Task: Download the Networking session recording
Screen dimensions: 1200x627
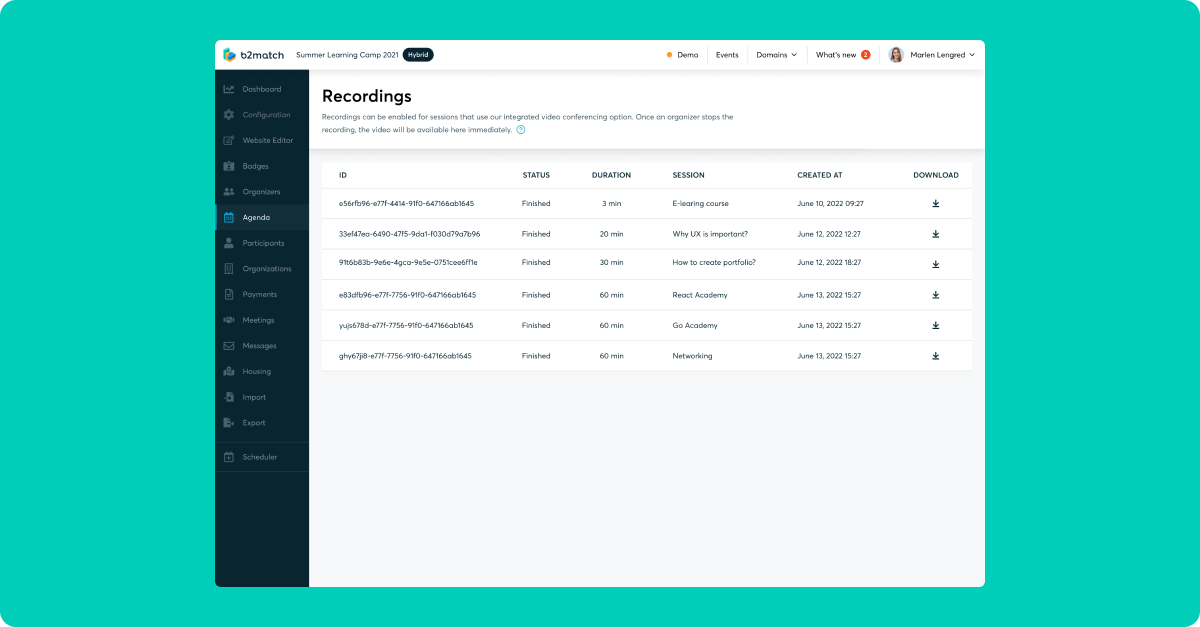Action: (935, 355)
